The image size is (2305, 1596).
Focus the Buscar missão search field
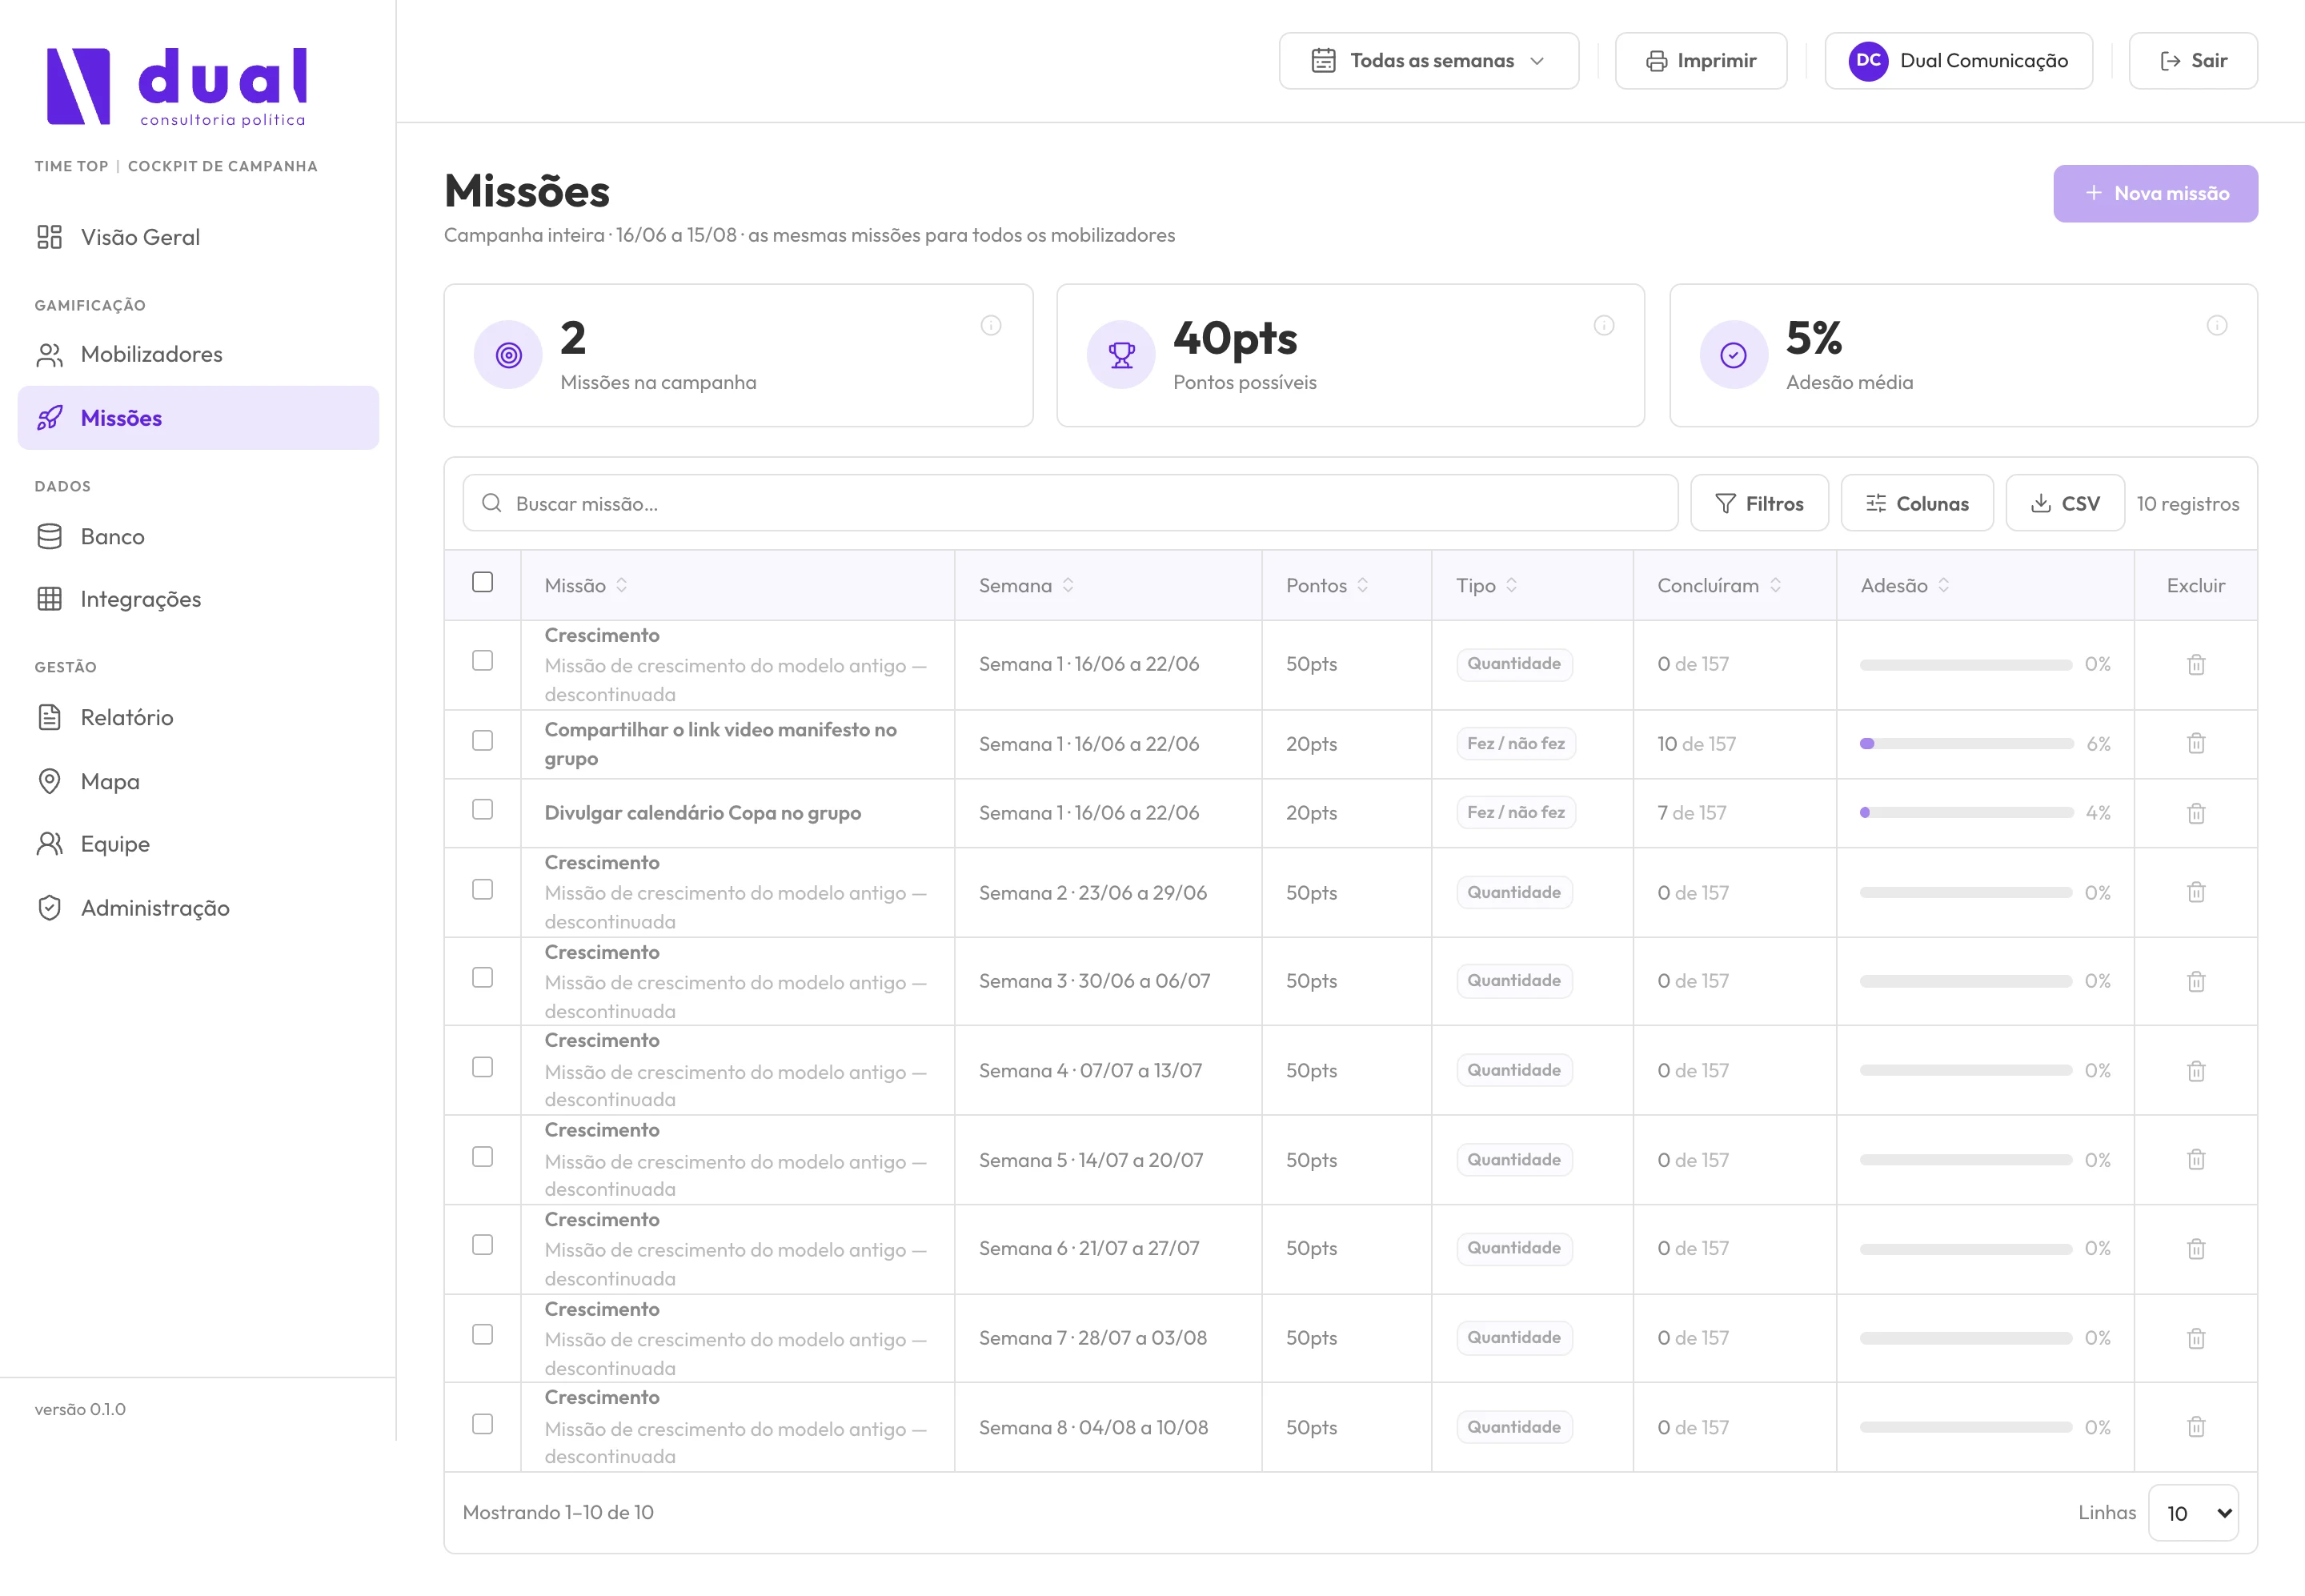point(1070,503)
